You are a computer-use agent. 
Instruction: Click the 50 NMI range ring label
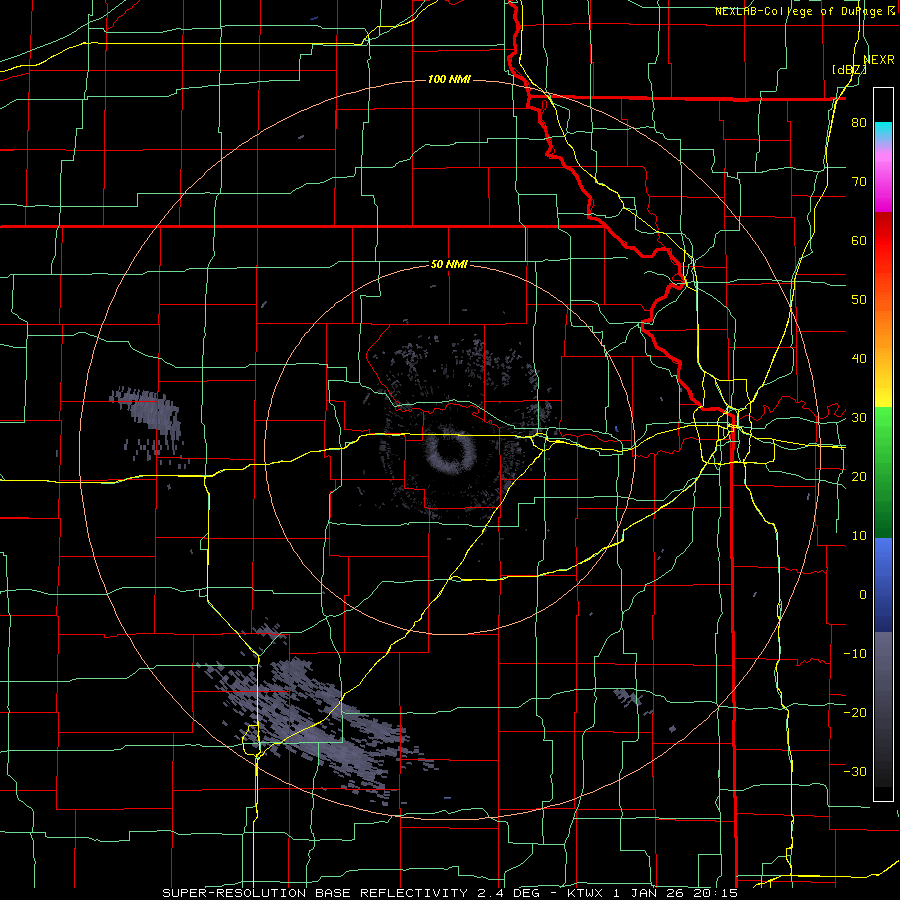pos(449,265)
